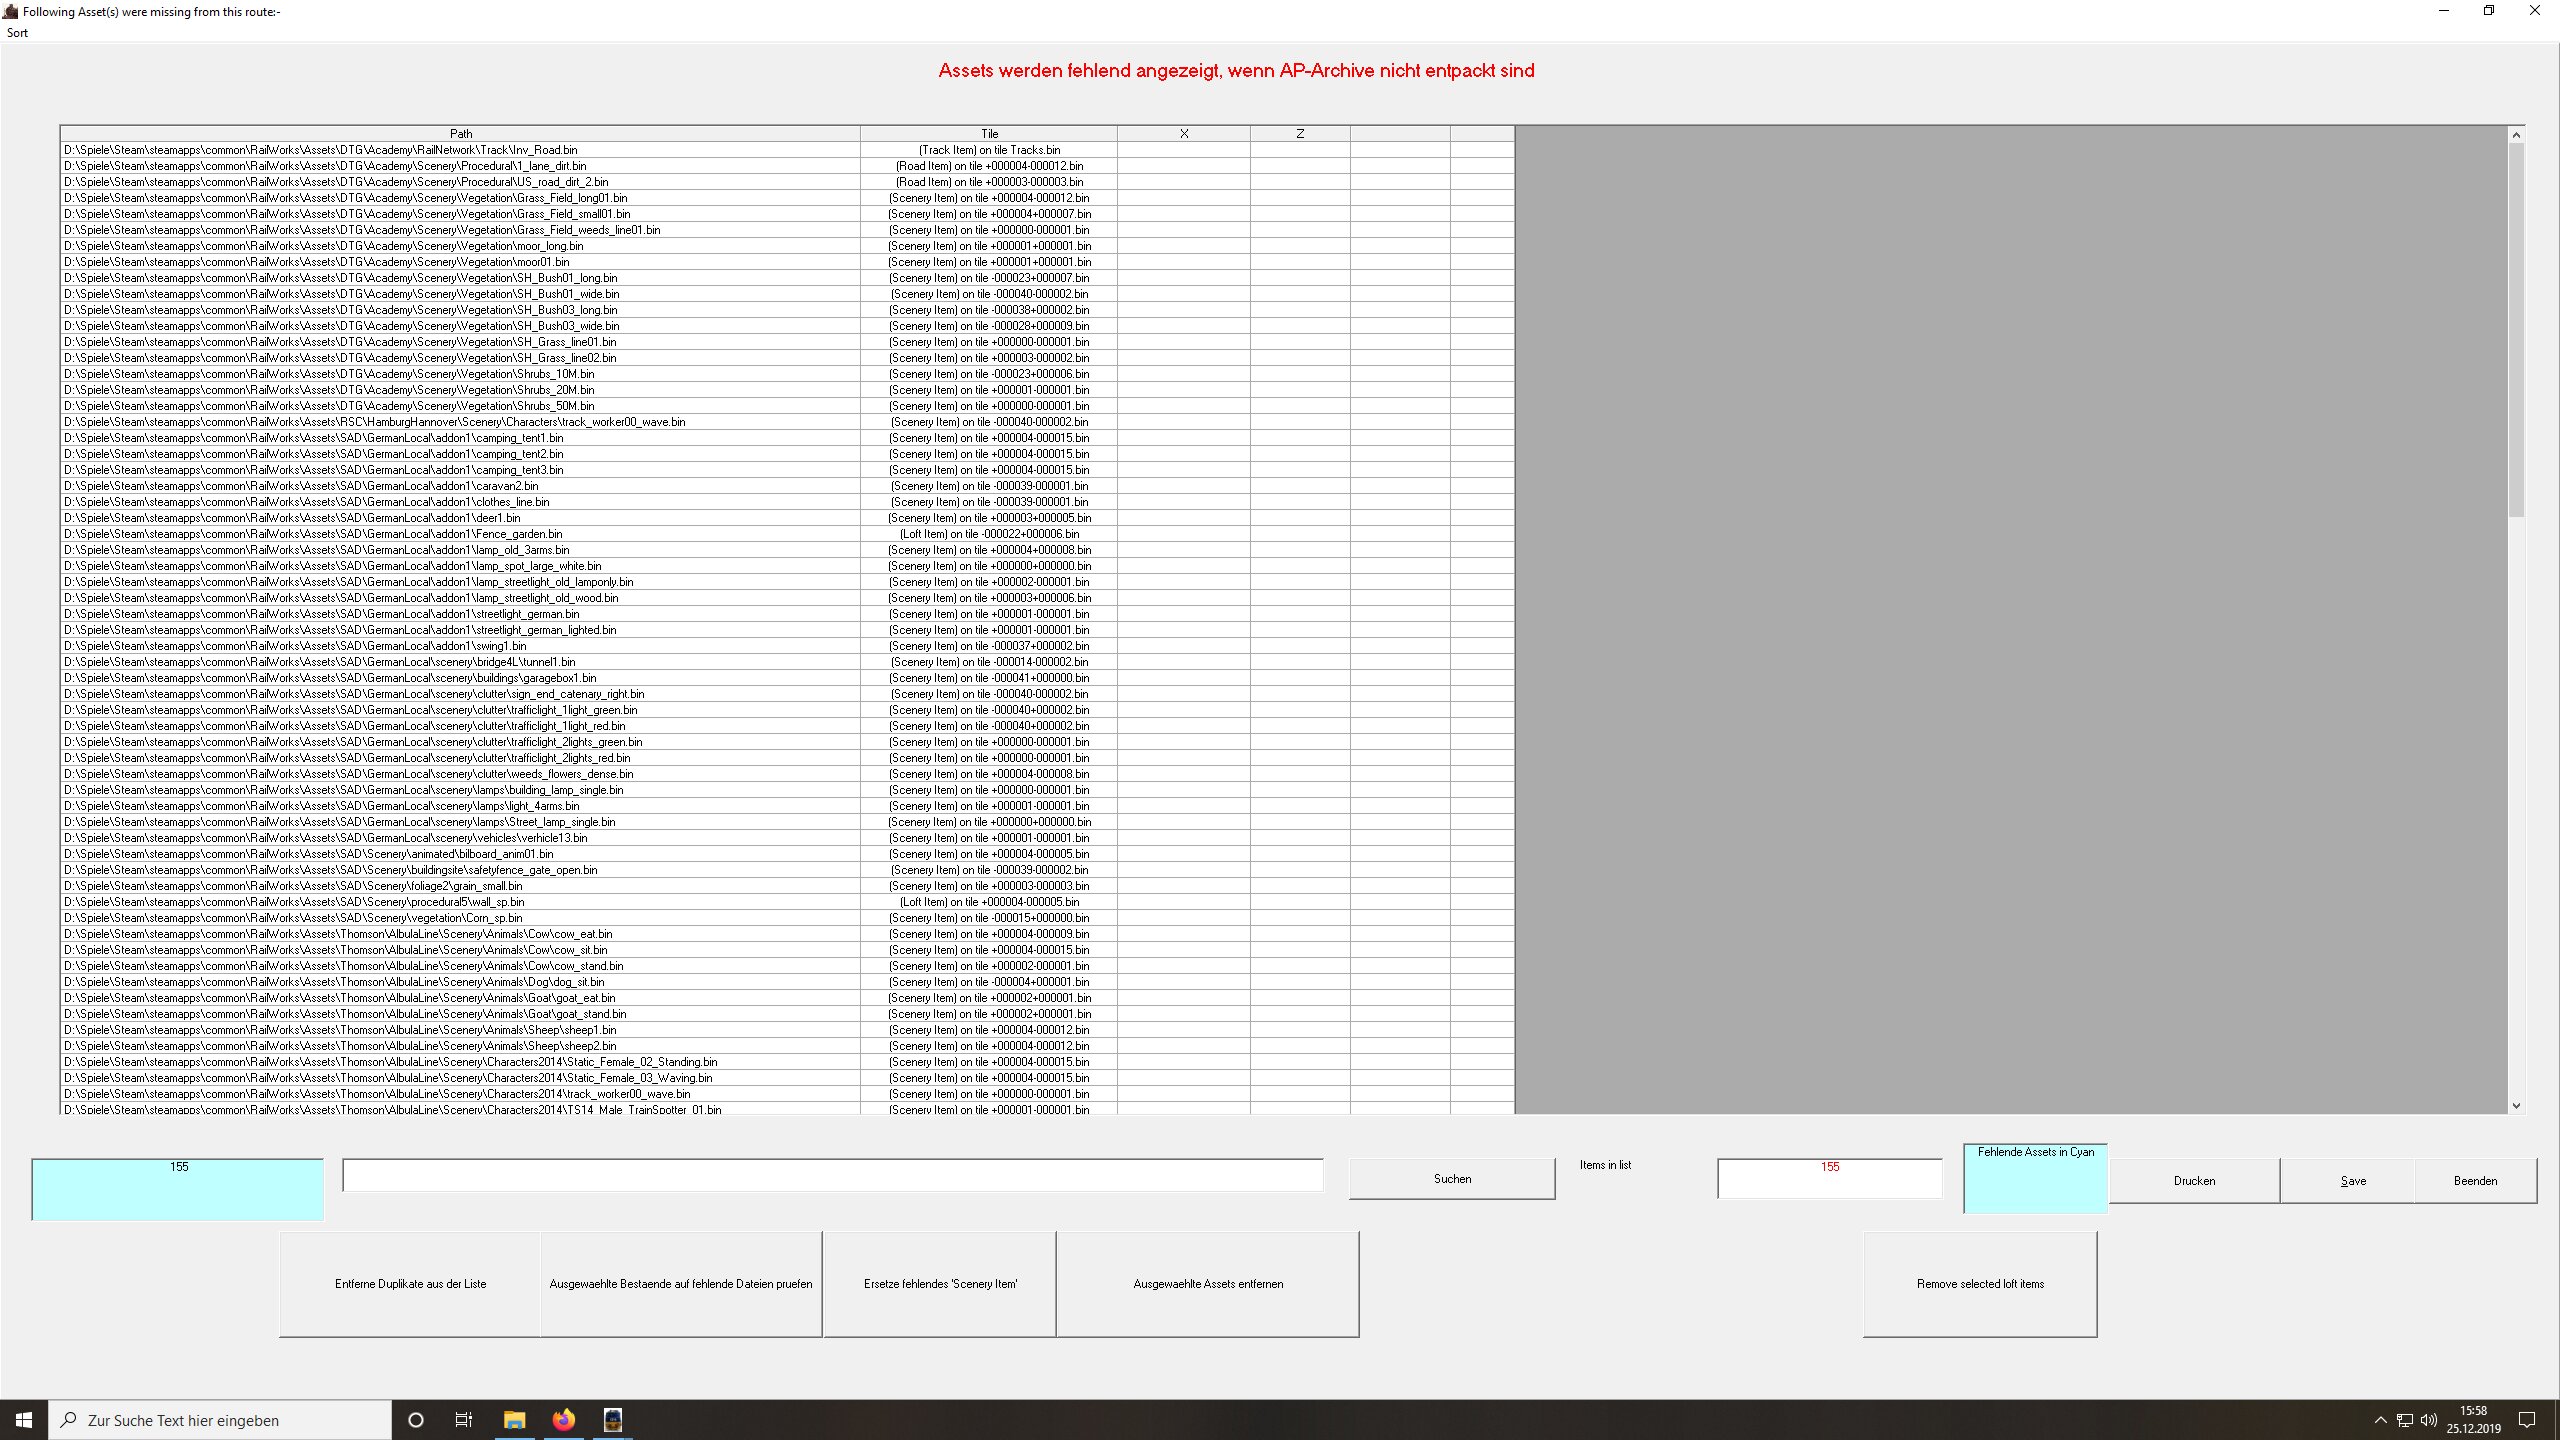The width and height of the screenshot is (2560, 1440).
Task: Click the Beenden exit button
Action: tap(2475, 1181)
